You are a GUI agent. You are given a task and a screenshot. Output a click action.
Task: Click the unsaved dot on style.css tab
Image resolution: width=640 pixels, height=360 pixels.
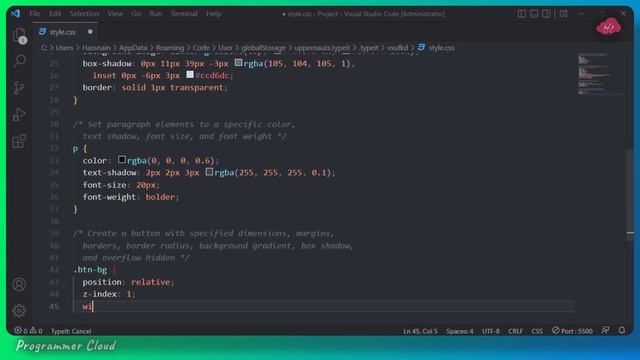point(90,31)
